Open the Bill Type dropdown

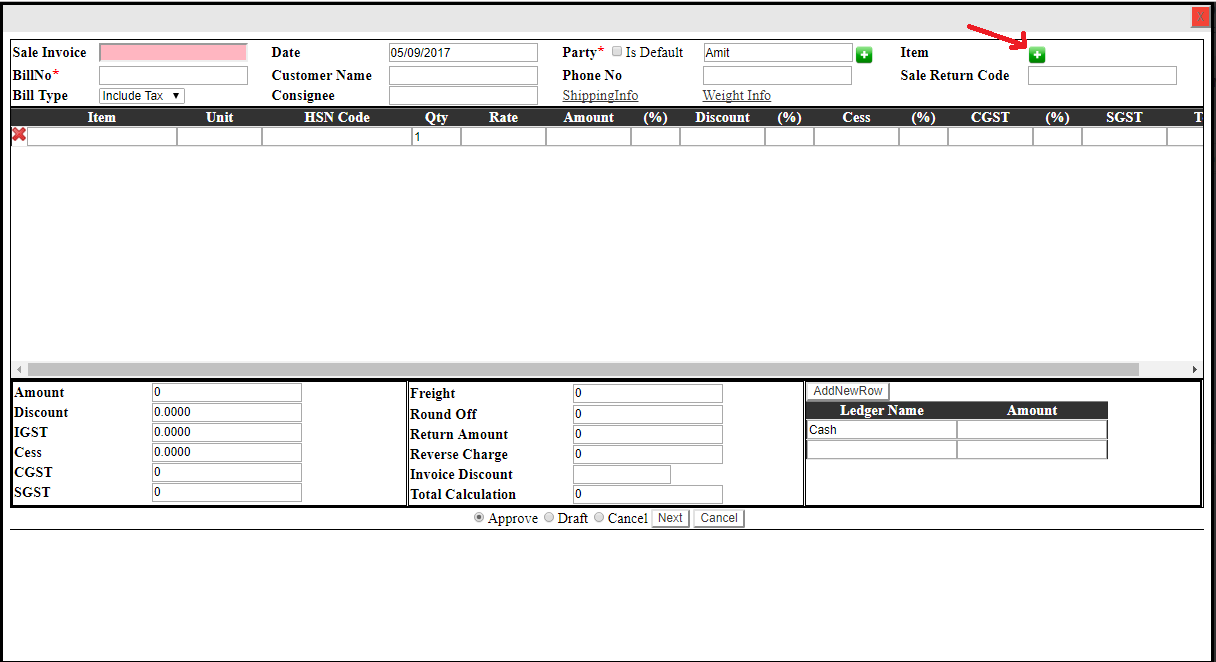pos(142,96)
